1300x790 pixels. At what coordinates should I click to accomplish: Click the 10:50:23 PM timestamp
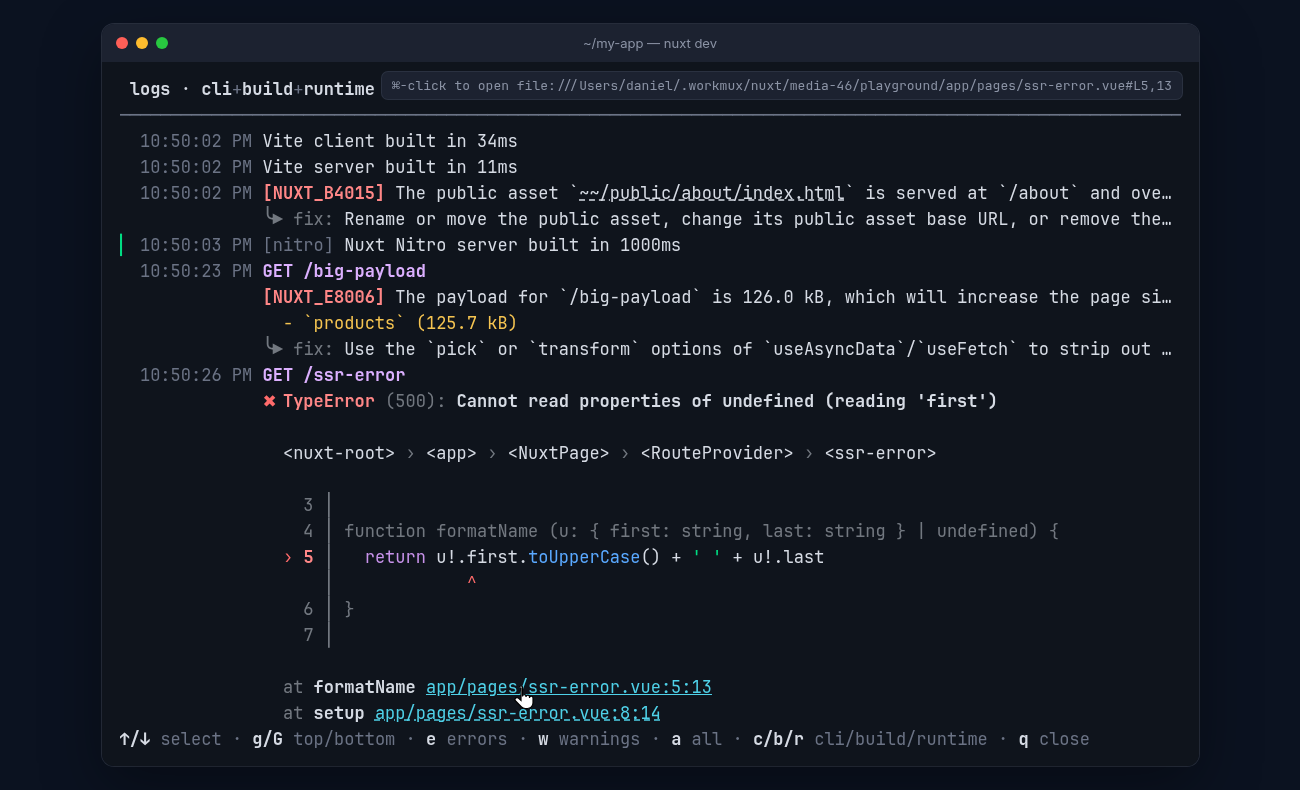196,271
